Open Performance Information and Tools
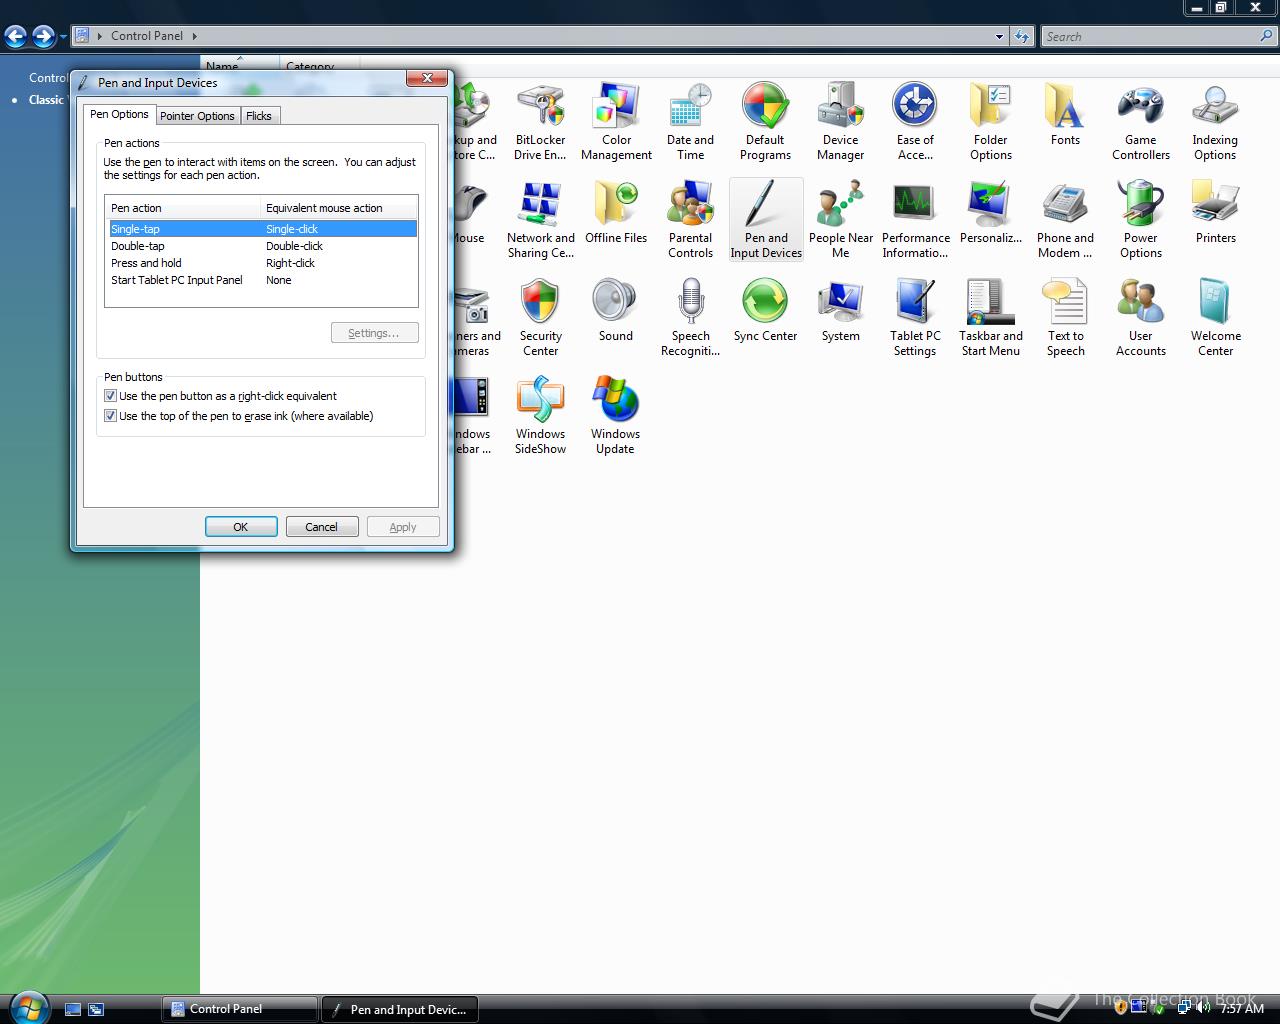This screenshot has width=1280, height=1024. [x=915, y=220]
